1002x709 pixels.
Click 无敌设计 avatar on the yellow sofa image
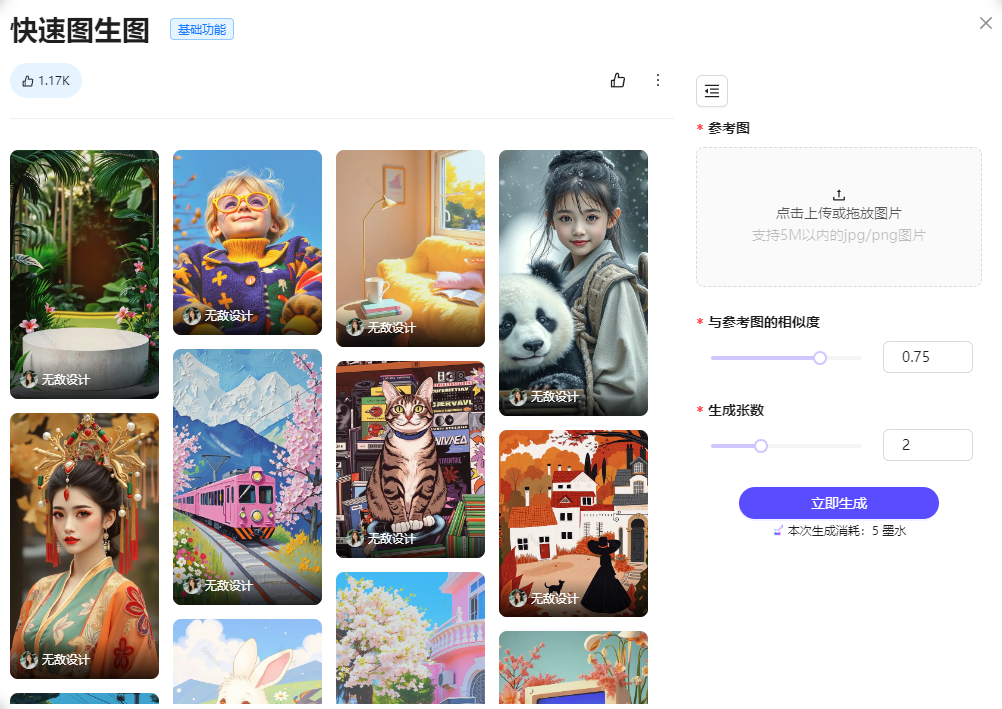355,328
